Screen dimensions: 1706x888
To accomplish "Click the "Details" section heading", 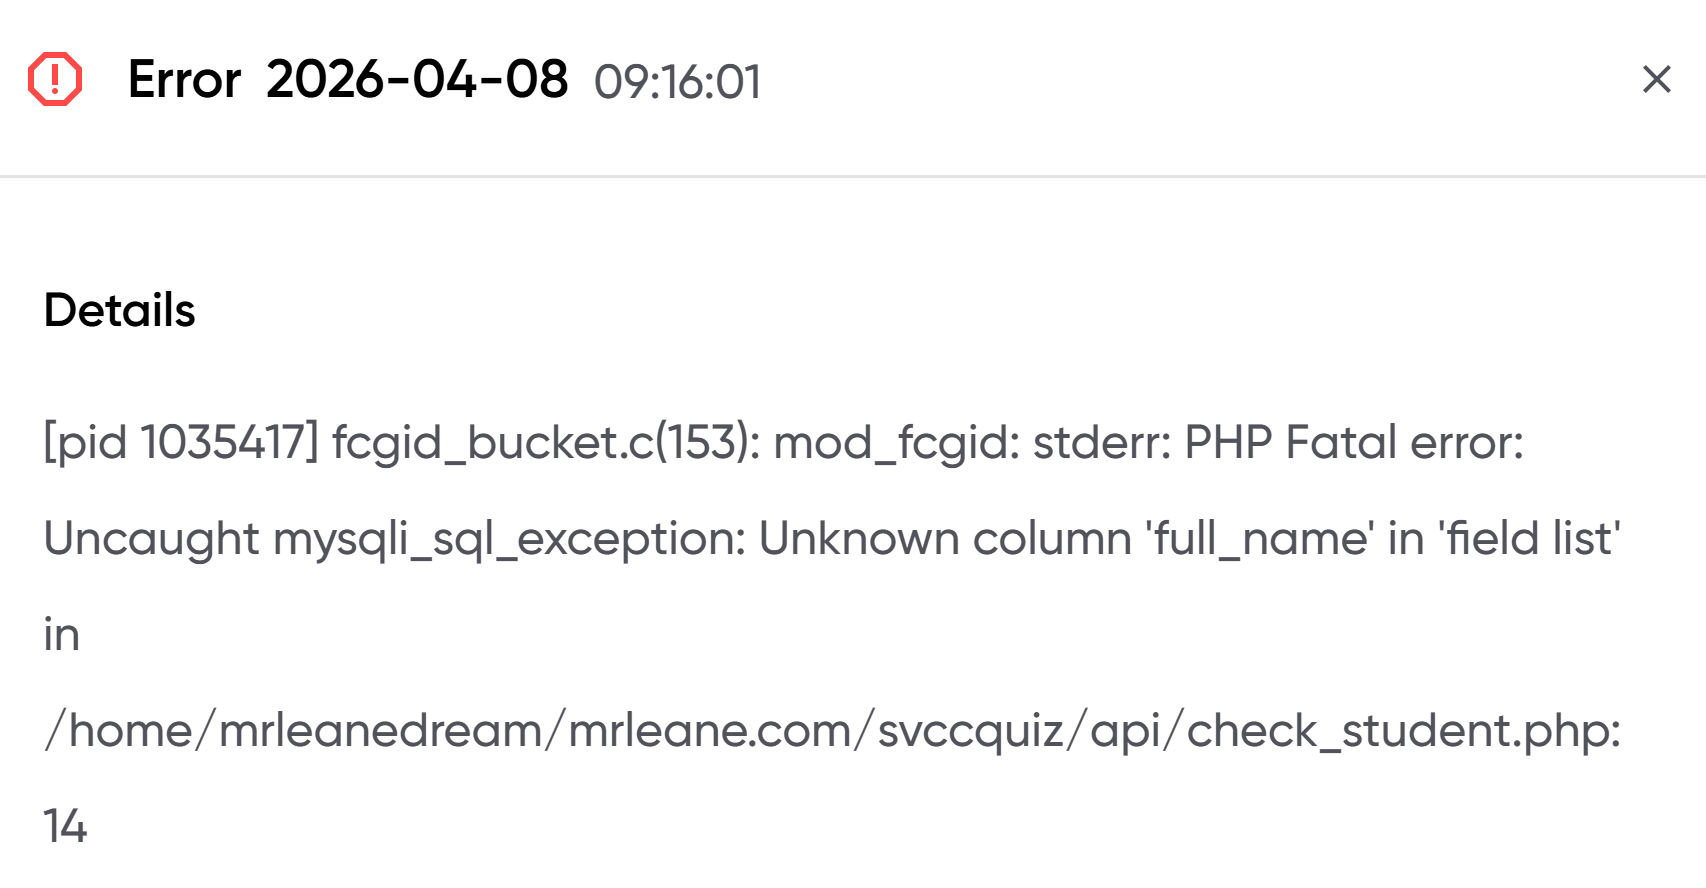I will (x=120, y=310).
